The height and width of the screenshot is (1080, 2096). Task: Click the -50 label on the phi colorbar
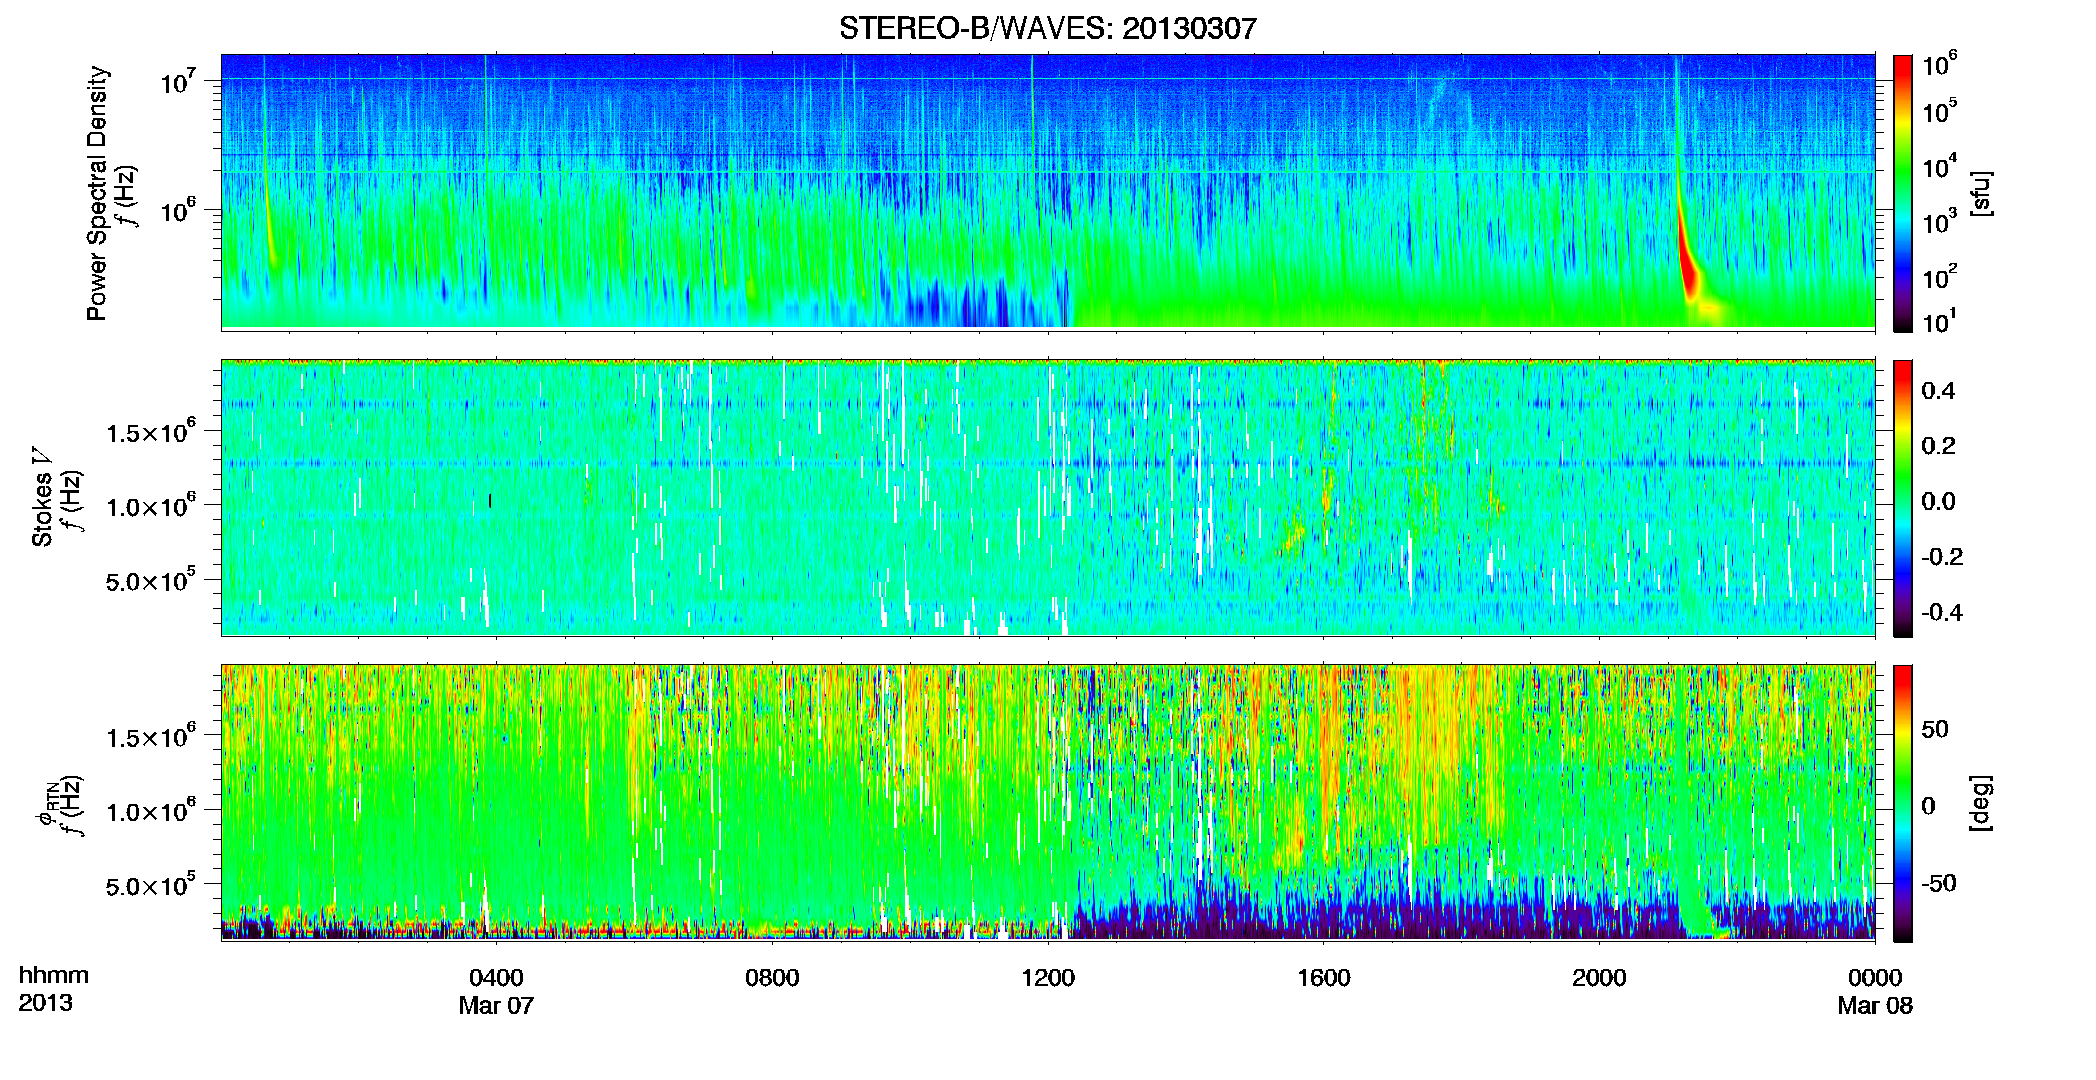(1939, 883)
